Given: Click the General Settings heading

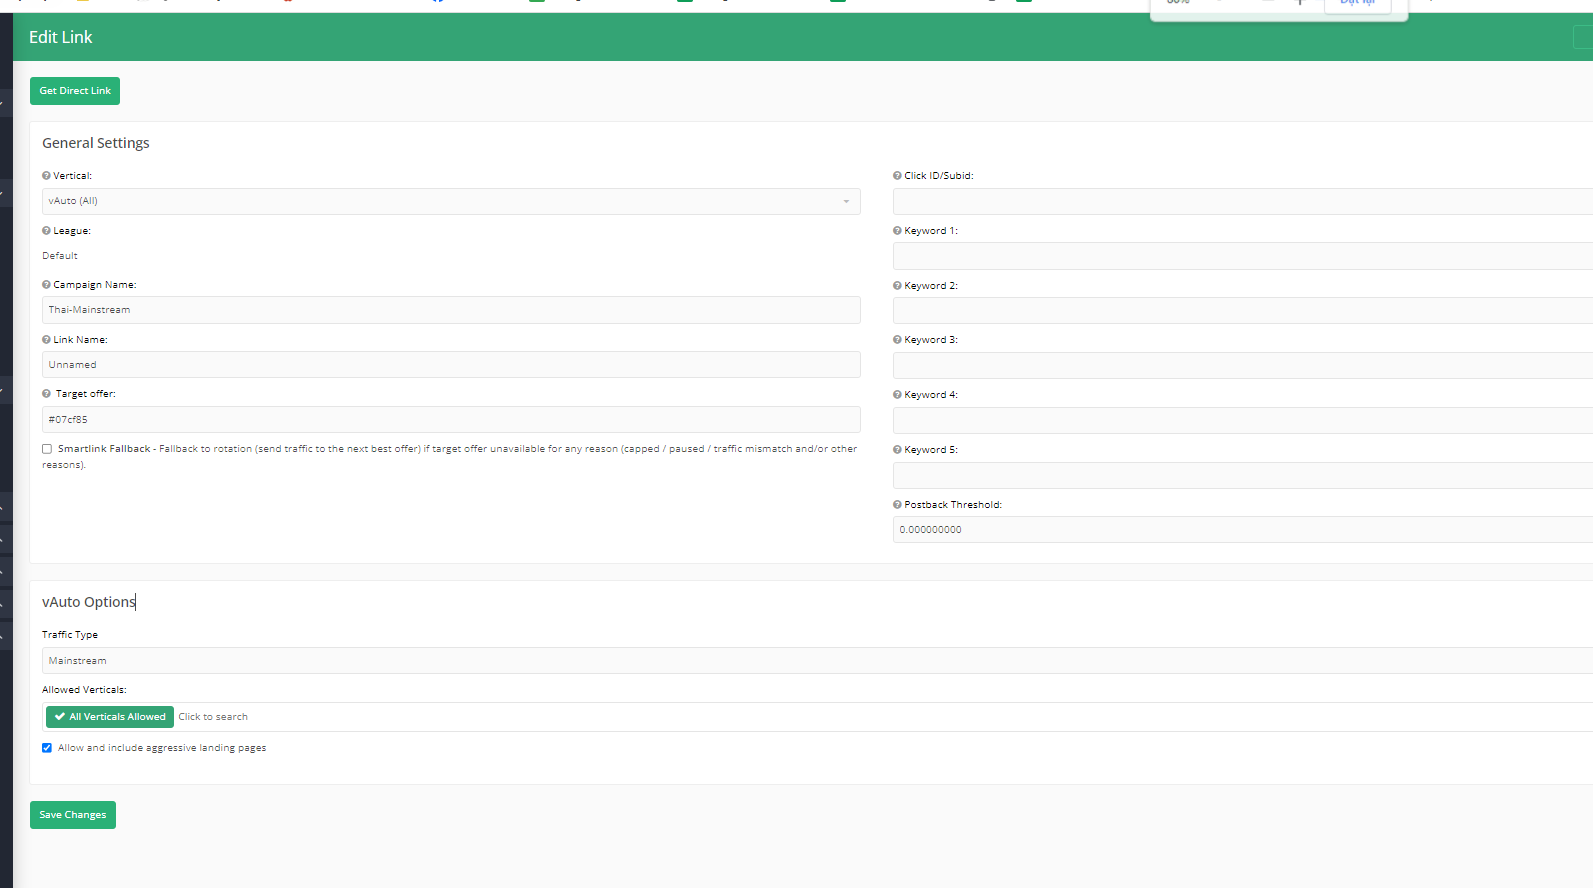Looking at the screenshot, I should click(96, 143).
